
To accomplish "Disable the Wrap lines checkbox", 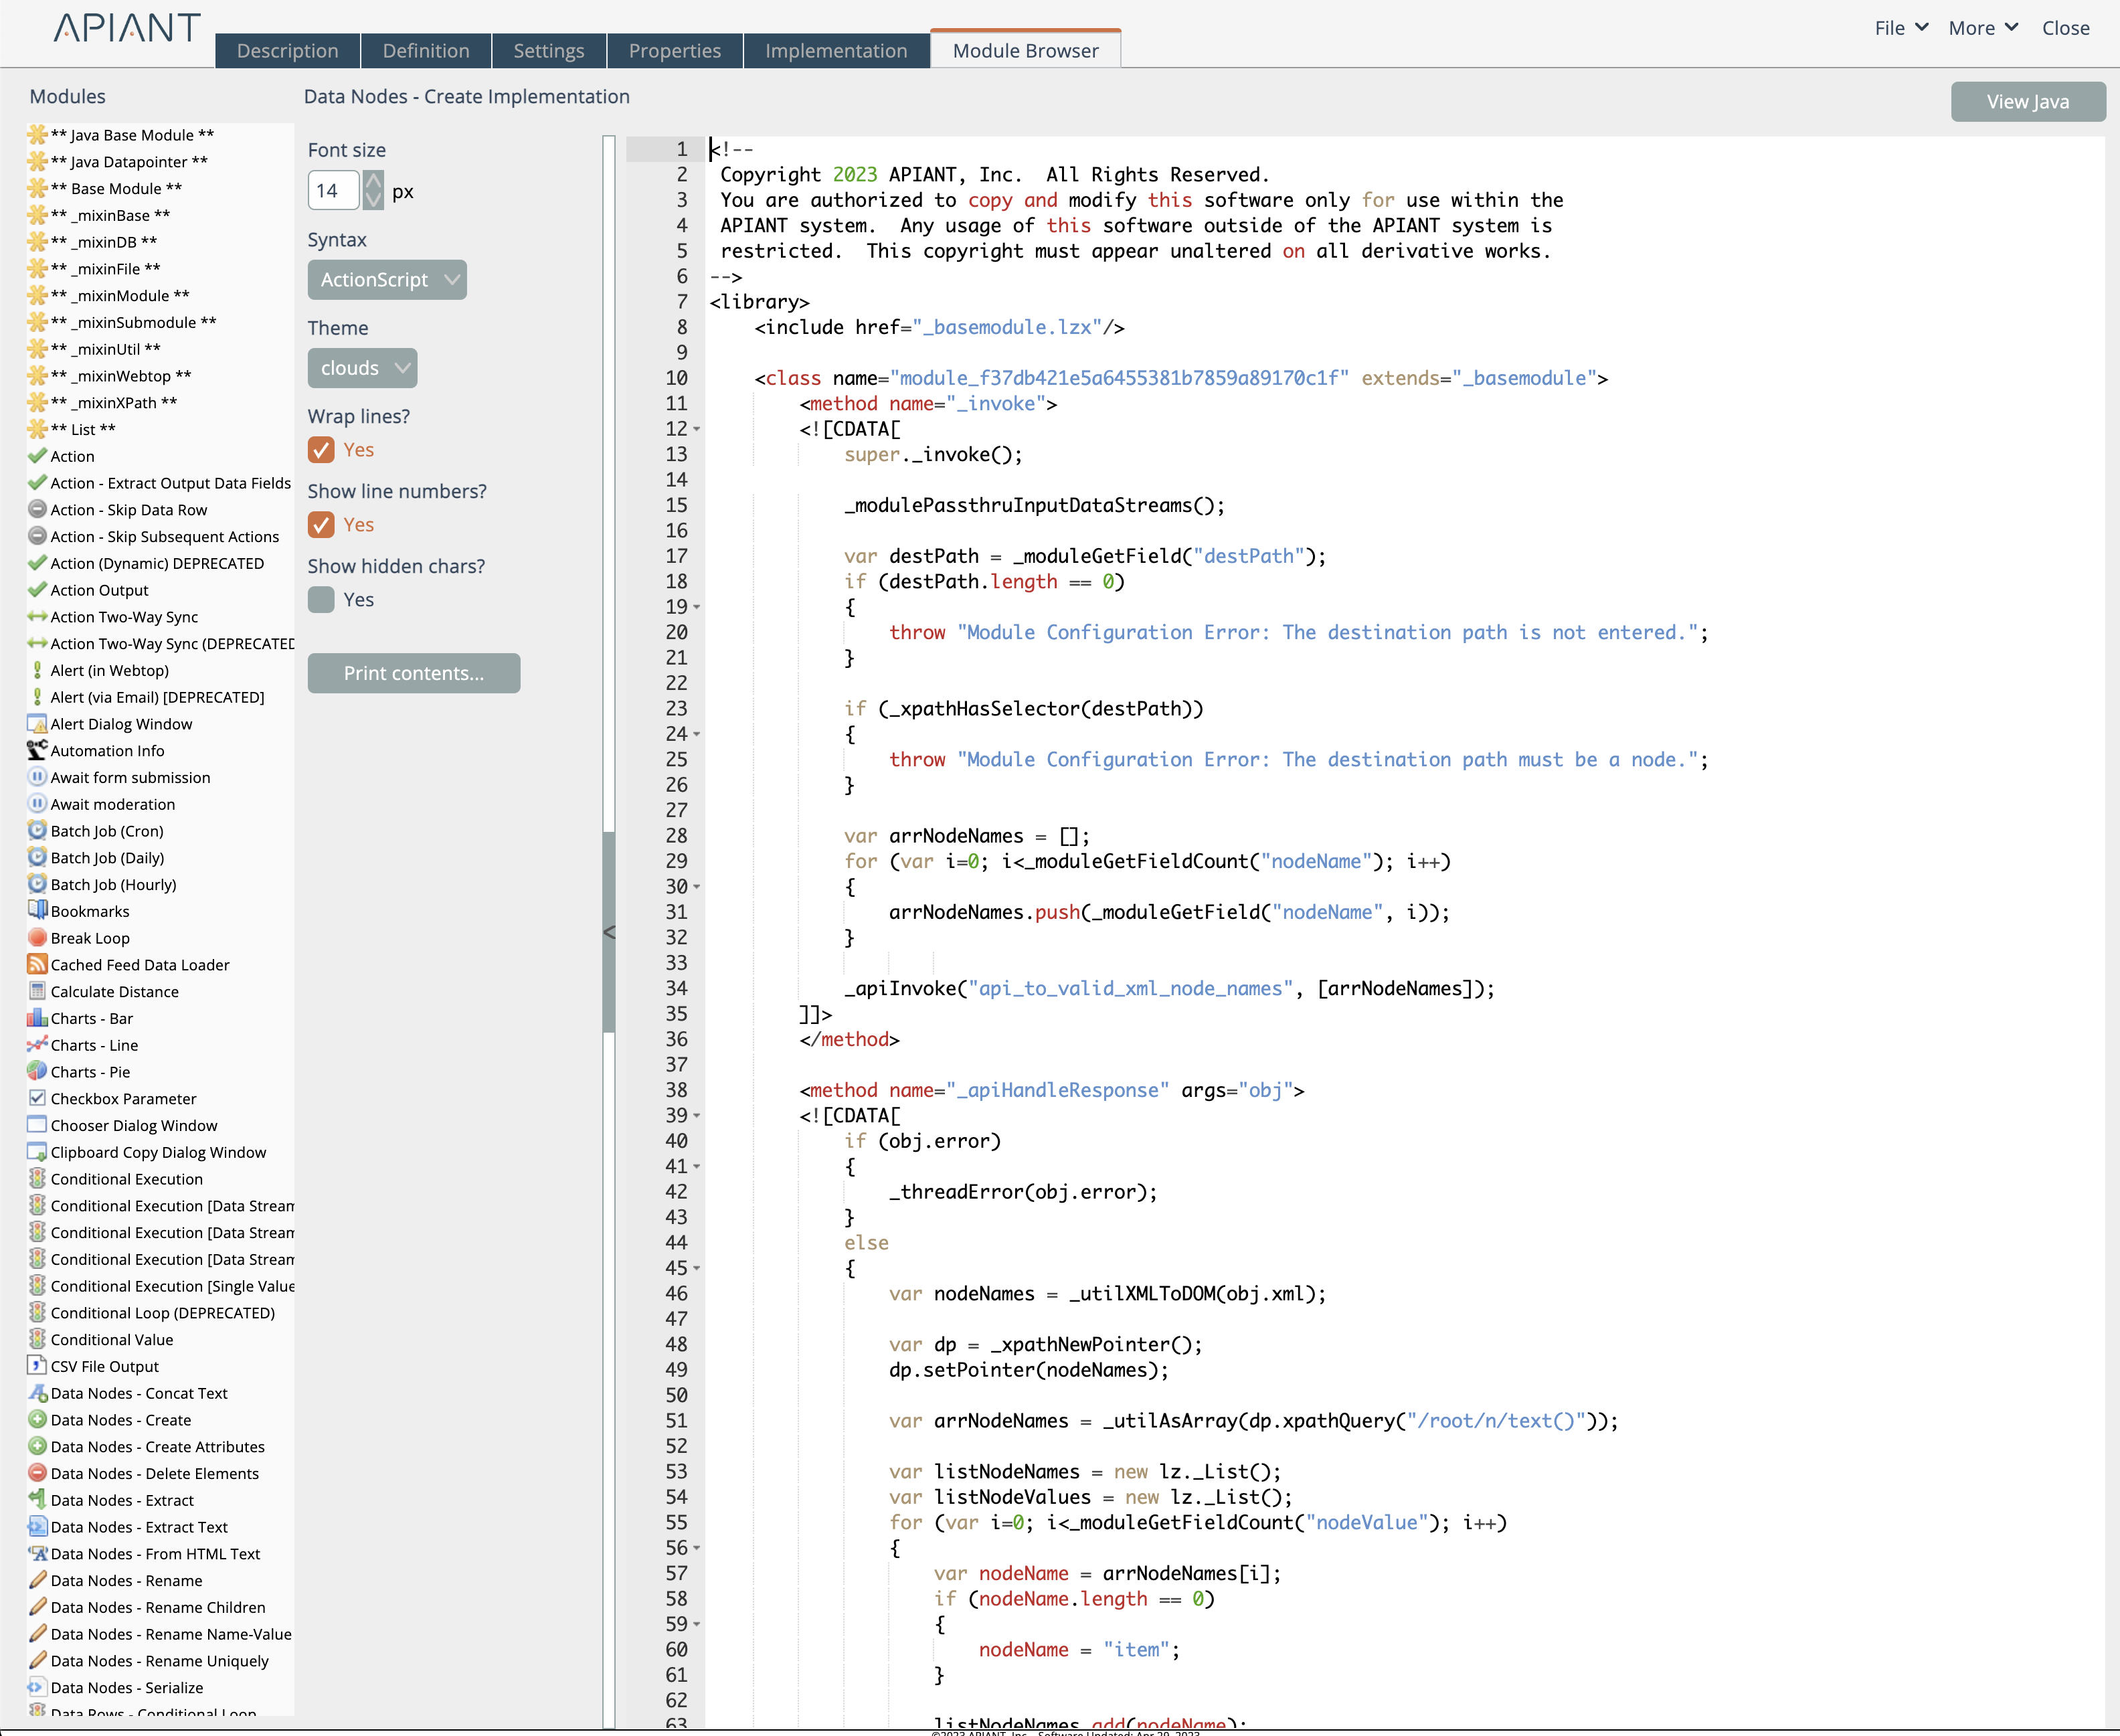I will point(321,450).
